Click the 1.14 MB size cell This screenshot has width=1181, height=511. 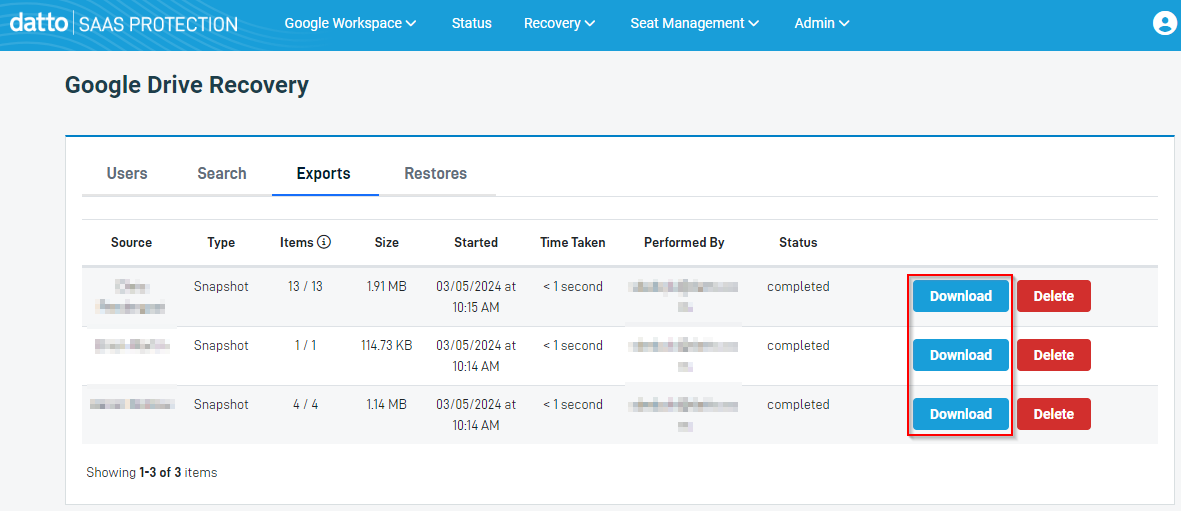click(386, 404)
